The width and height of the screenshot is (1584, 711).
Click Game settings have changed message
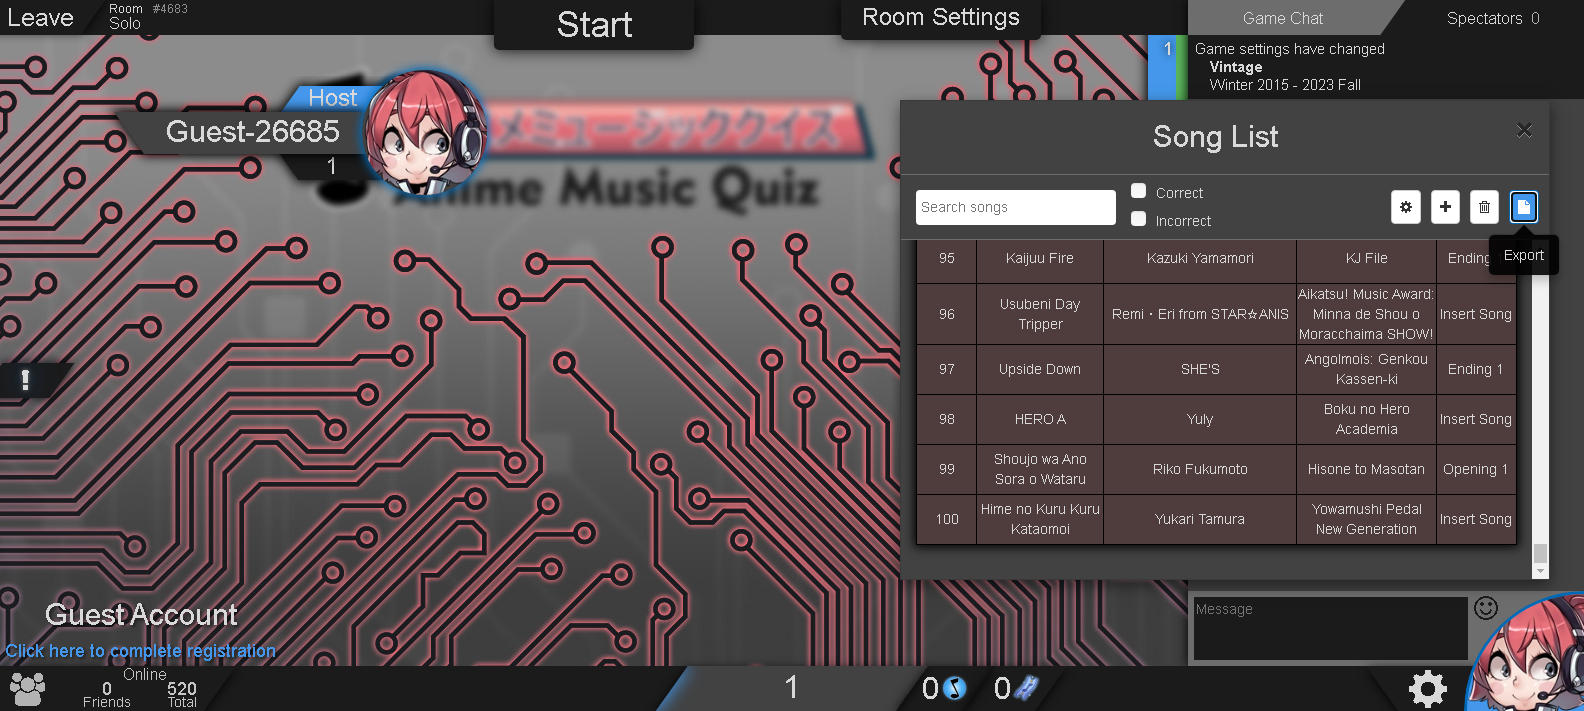click(x=1289, y=49)
